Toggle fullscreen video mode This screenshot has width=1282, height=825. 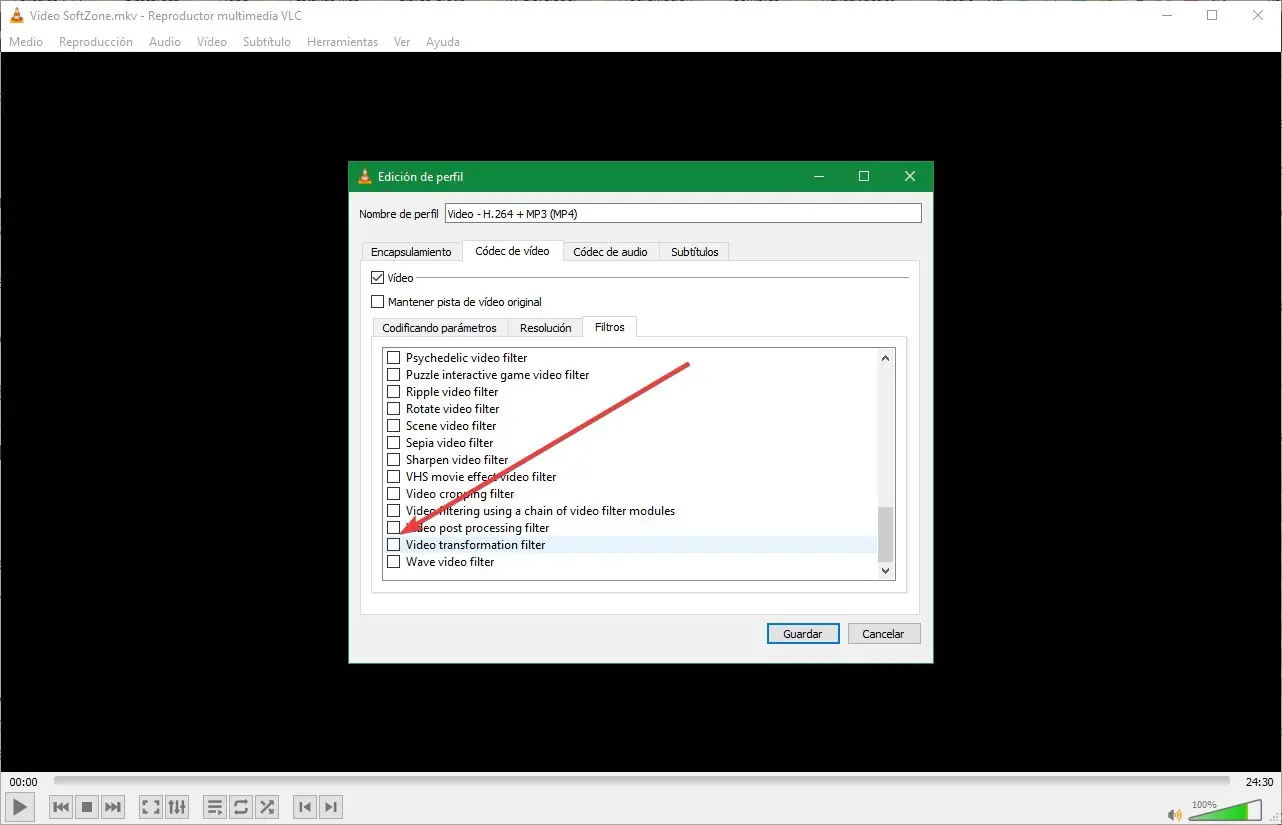151,807
